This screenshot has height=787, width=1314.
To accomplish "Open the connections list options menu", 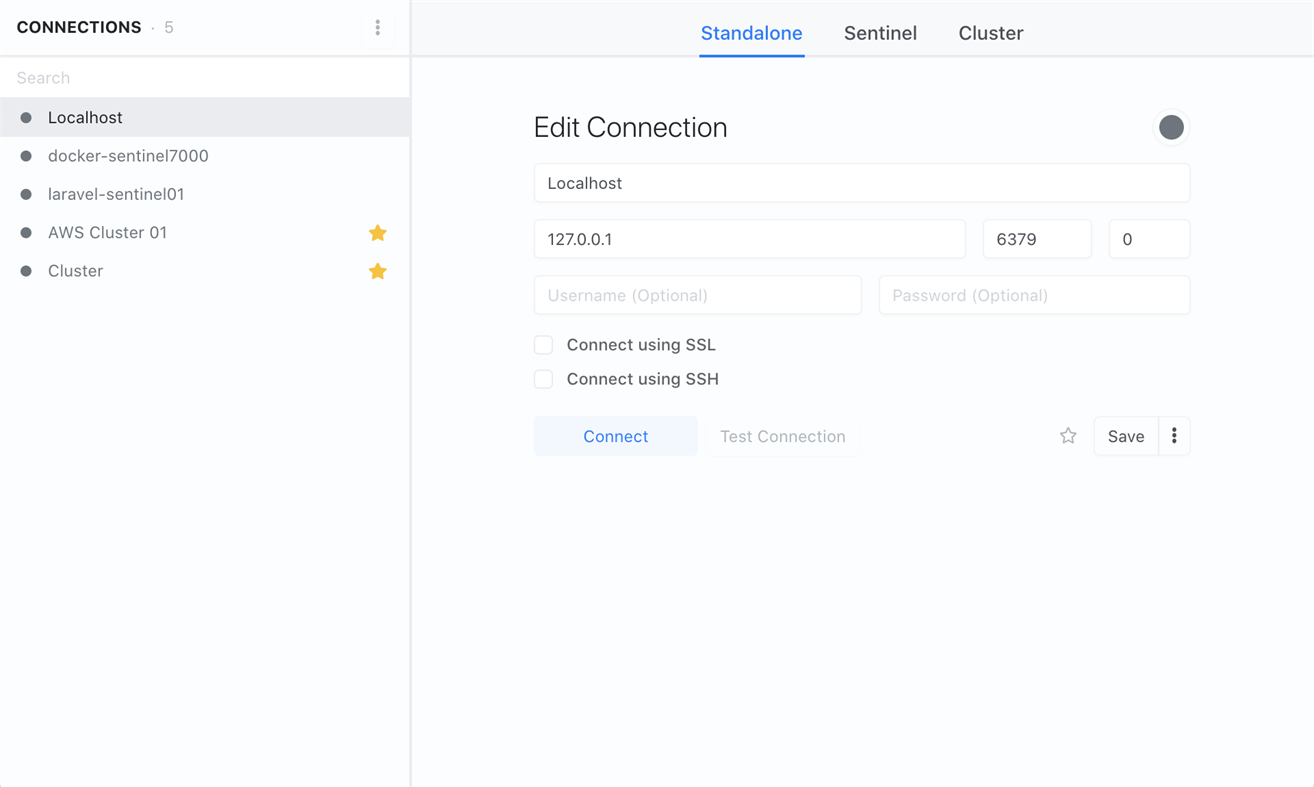I will point(377,28).
